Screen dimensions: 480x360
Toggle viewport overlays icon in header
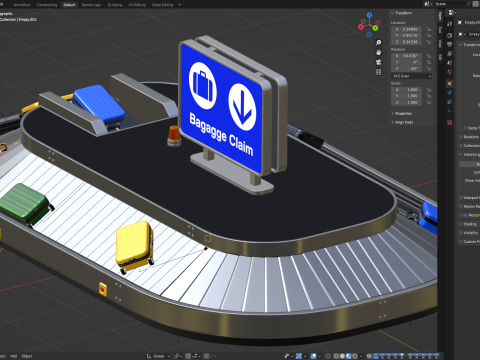(313, 356)
